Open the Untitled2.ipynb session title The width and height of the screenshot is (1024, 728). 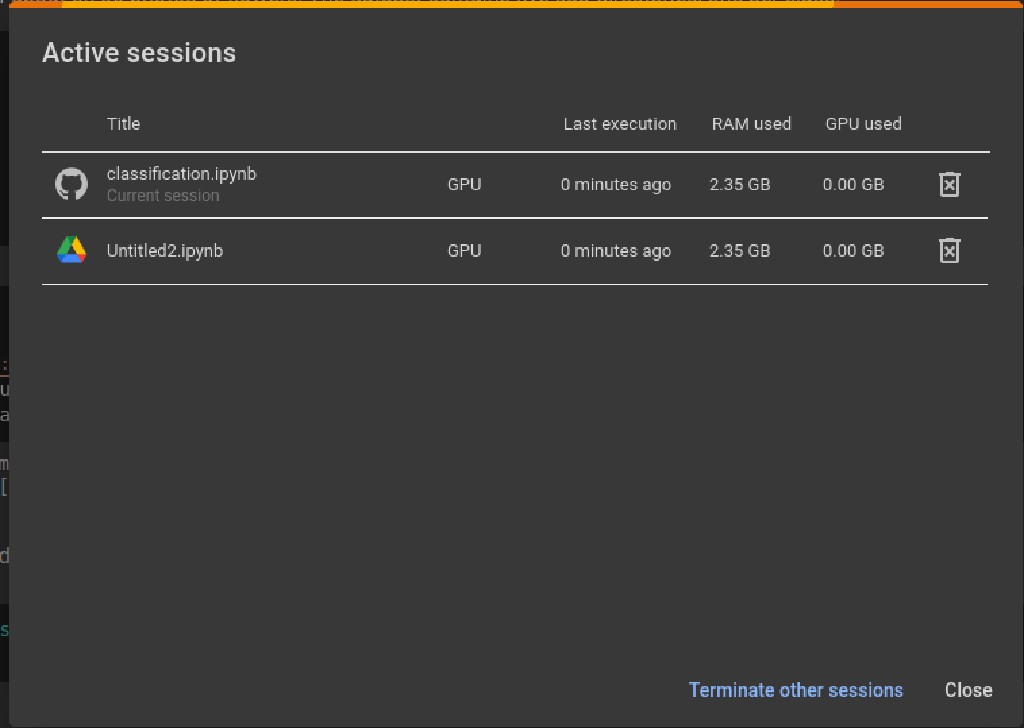(166, 250)
